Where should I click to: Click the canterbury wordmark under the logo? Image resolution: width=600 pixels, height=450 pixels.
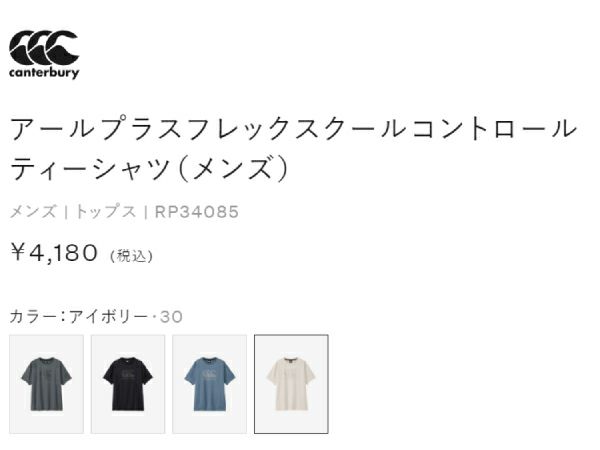click(43, 73)
